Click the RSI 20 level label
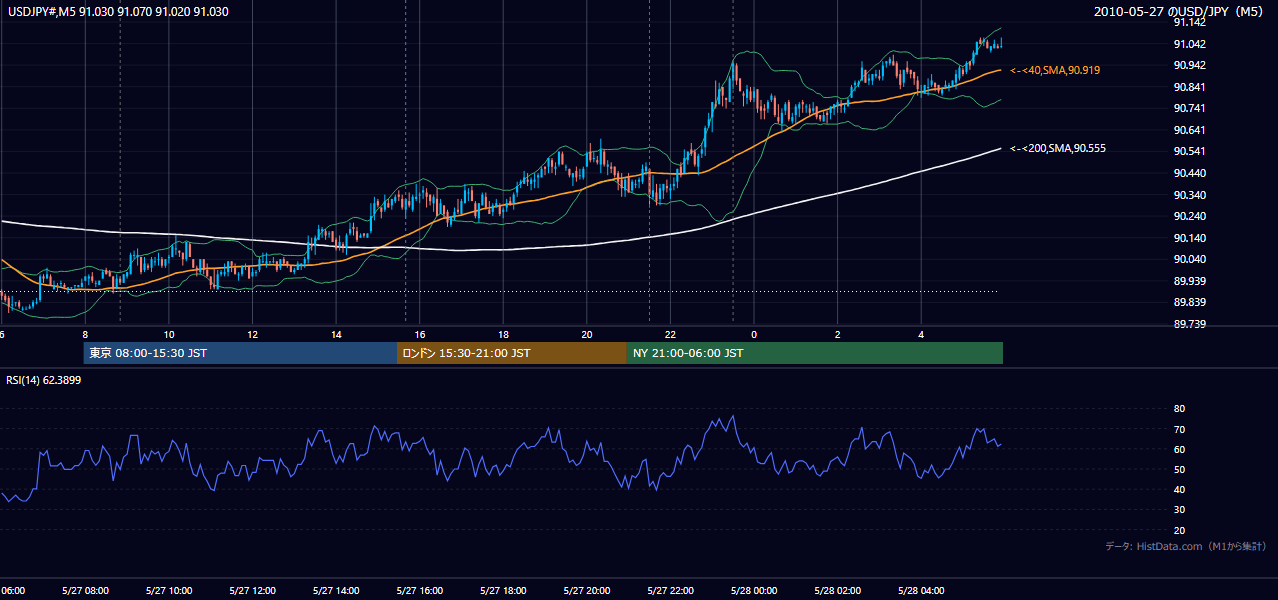Image resolution: width=1278 pixels, height=600 pixels. click(x=1179, y=530)
